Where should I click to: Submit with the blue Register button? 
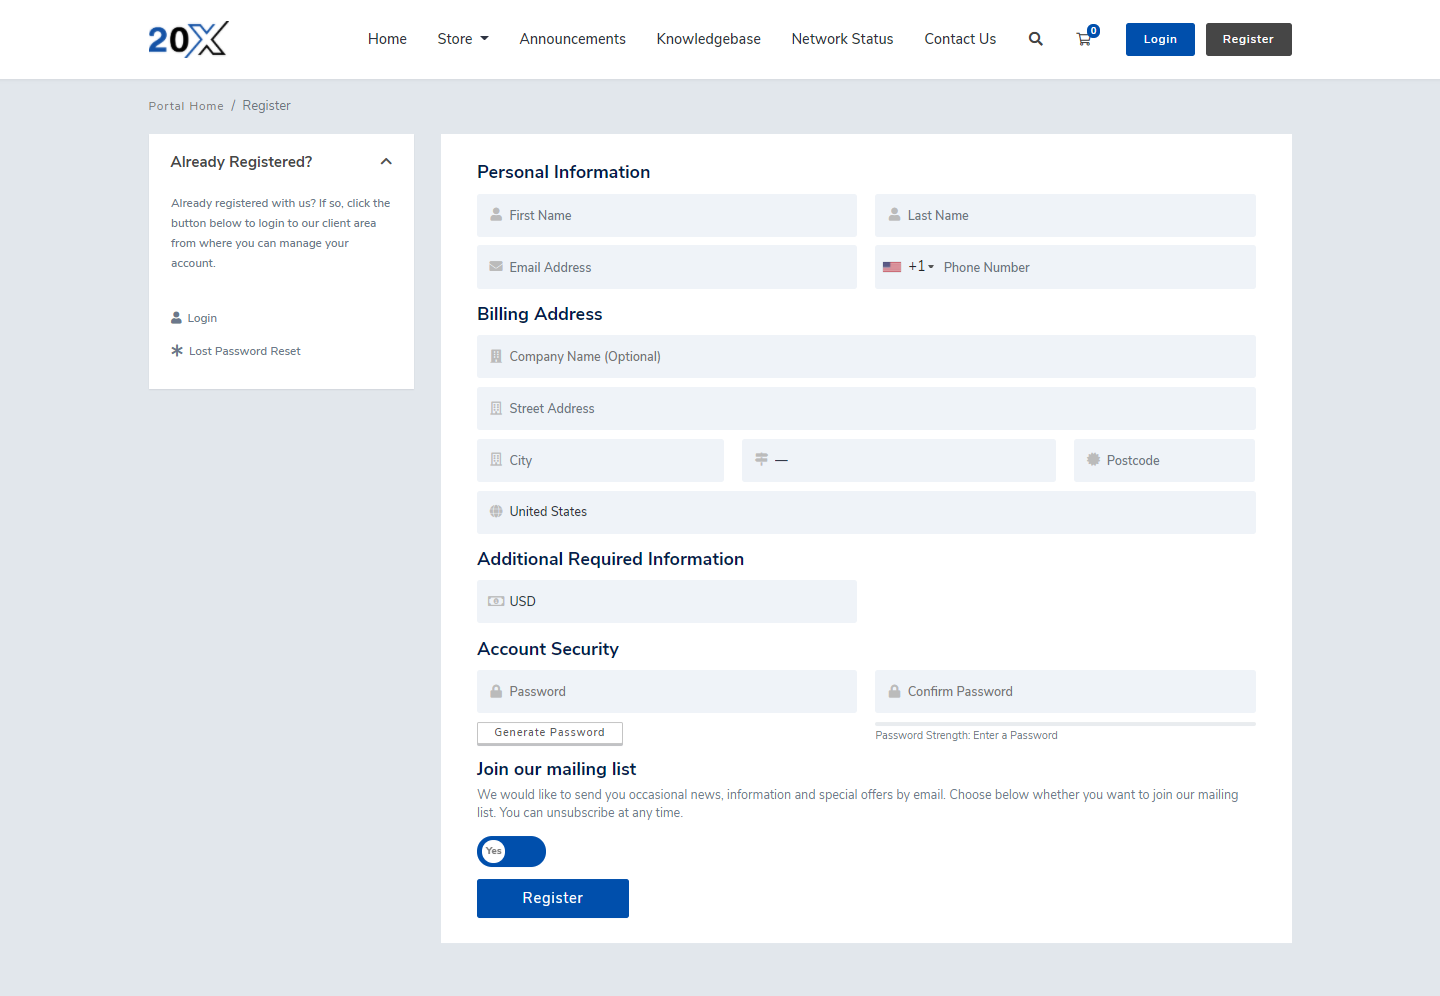pos(552,898)
